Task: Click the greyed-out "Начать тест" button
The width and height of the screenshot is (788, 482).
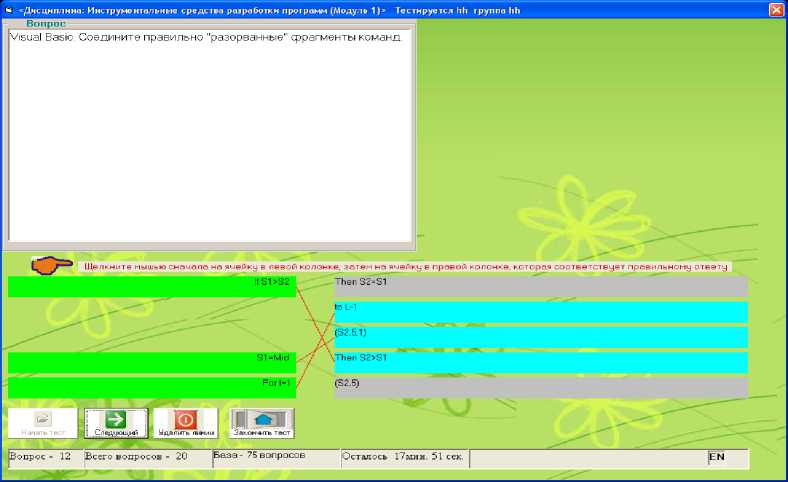Action: (43, 423)
